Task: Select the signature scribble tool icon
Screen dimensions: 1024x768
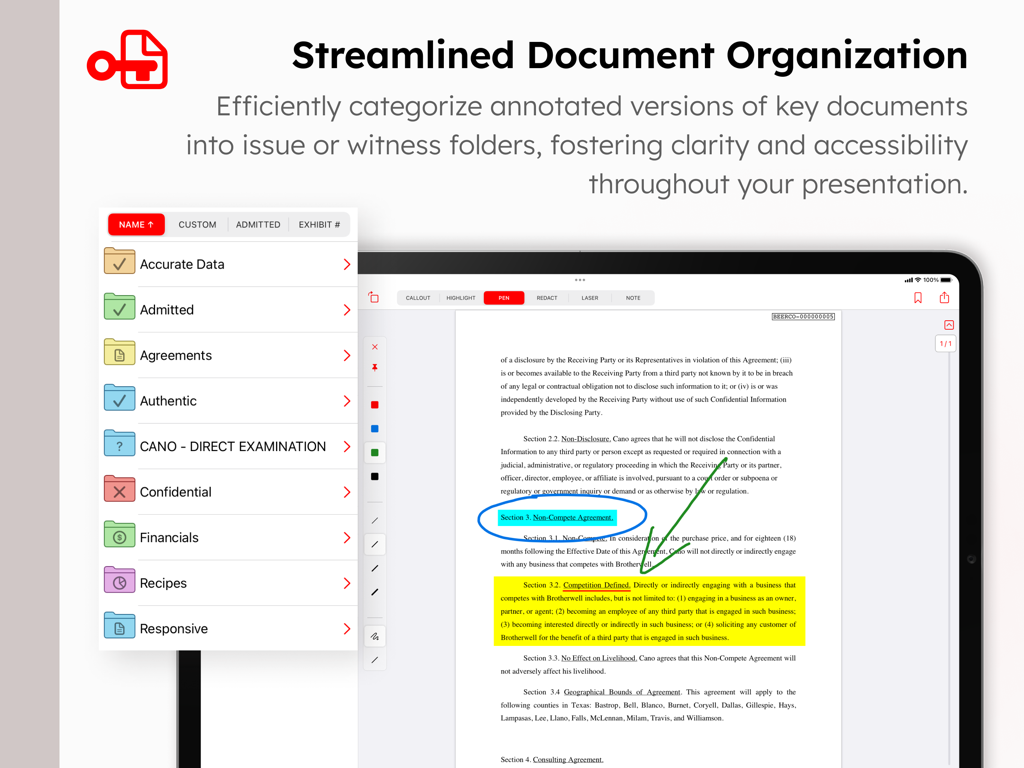Action: pyautogui.click(x=374, y=635)
